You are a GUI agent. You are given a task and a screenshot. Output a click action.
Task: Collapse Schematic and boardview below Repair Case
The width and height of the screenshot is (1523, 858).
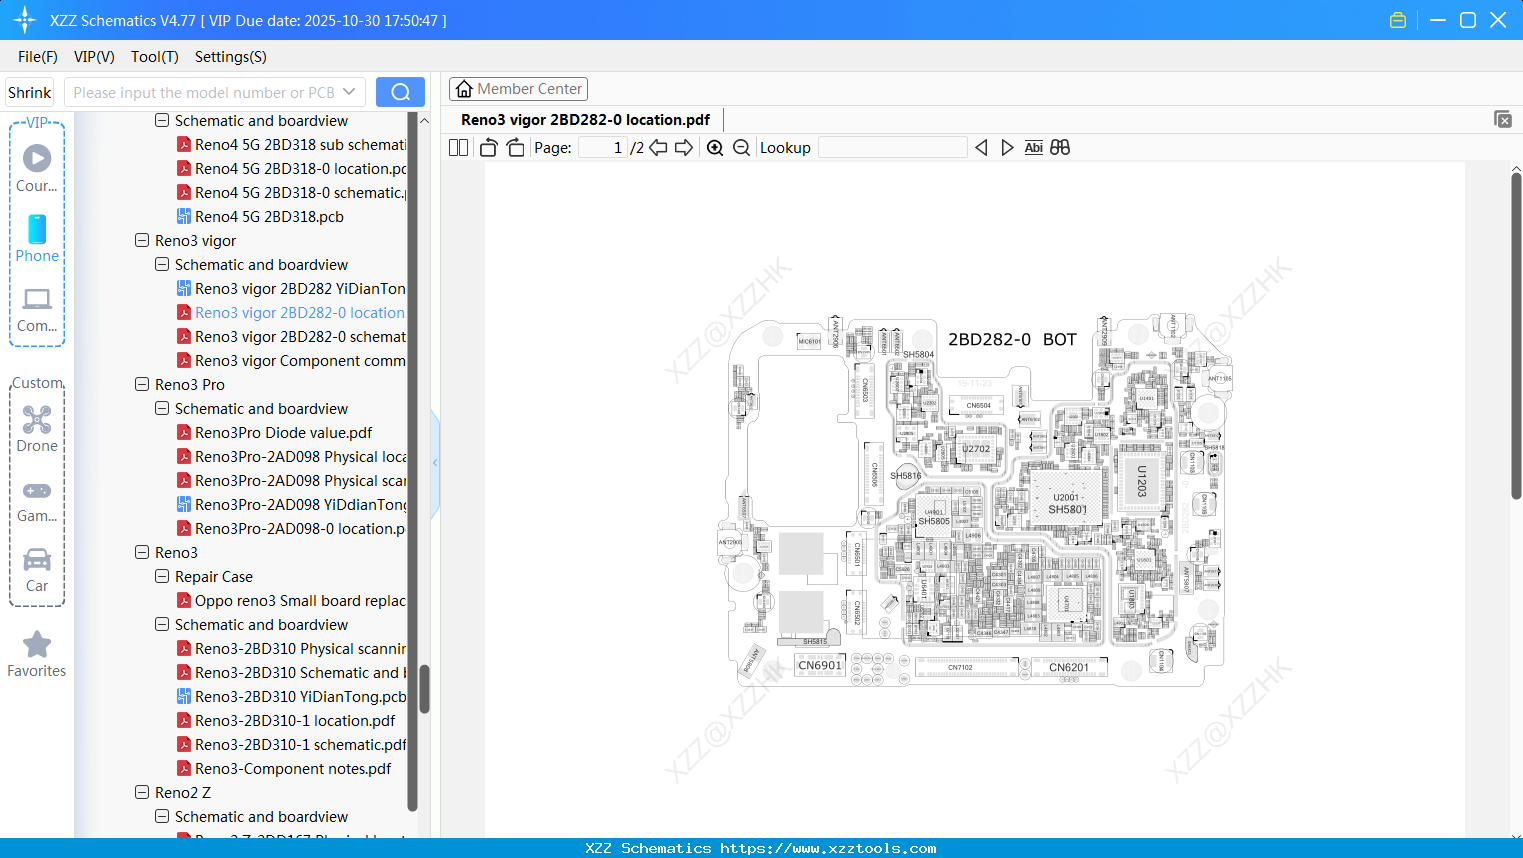(162, 625)
